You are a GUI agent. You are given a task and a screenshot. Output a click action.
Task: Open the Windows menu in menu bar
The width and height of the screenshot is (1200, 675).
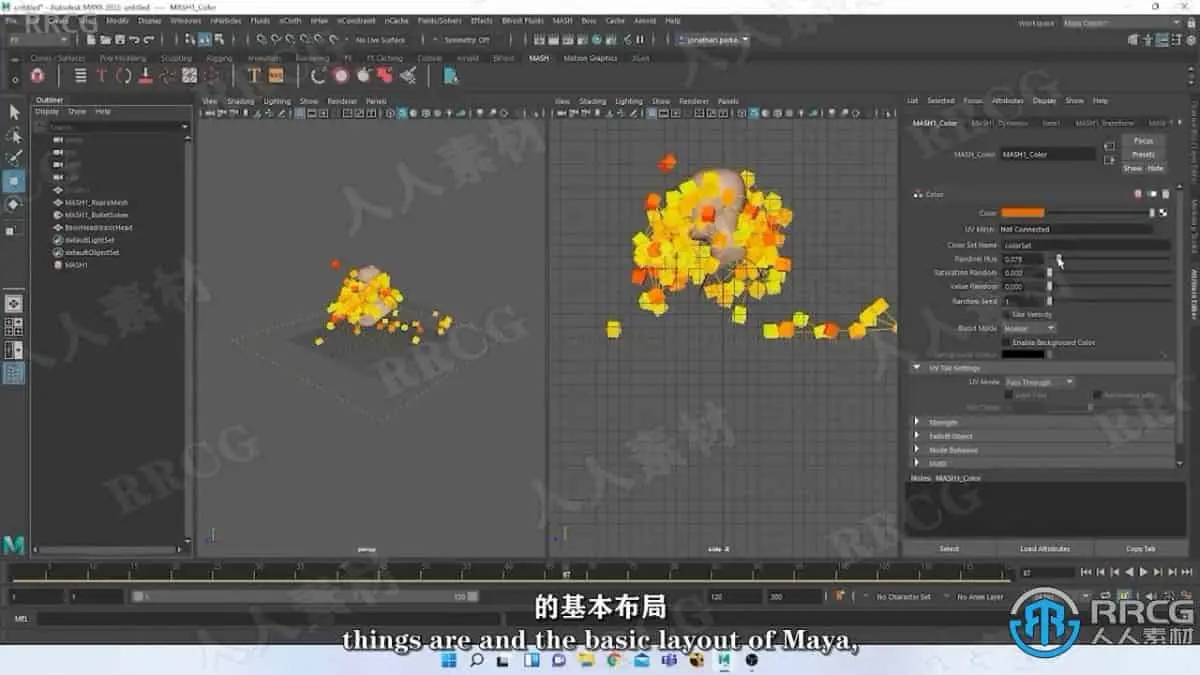[185, 20]
